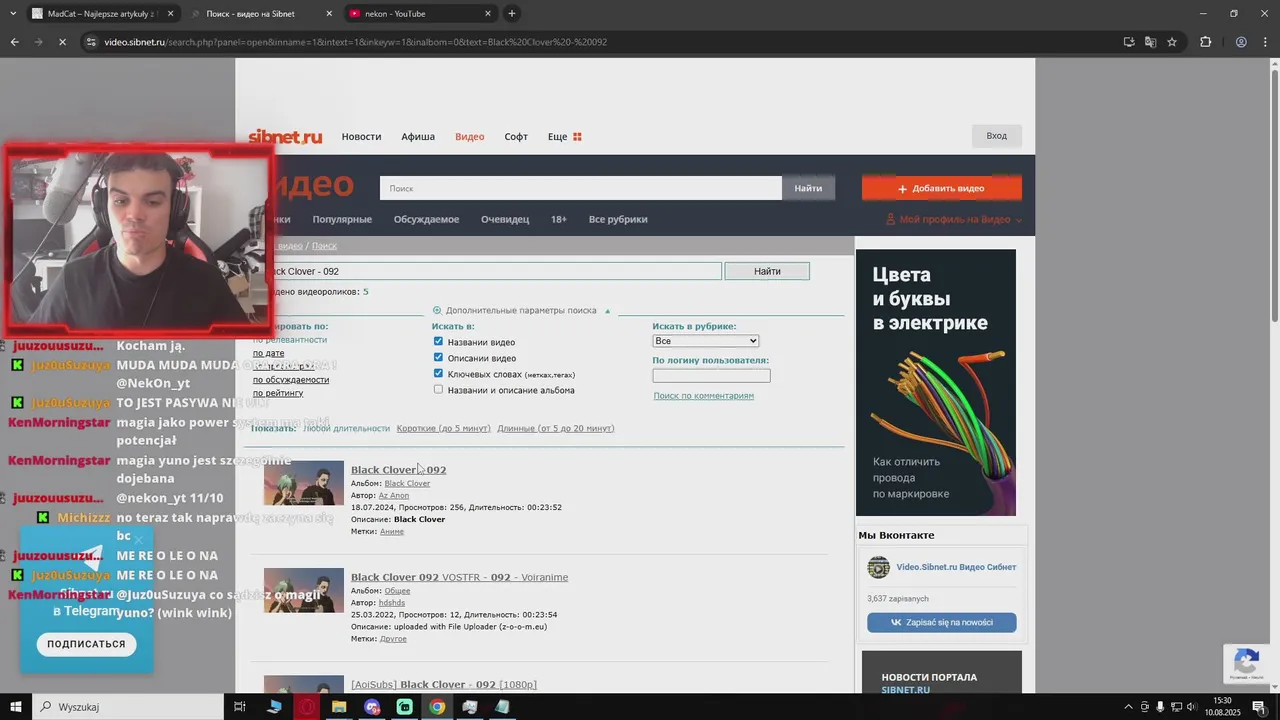Click the Добавить видео button
Viewport: 1280px width, 720px height.
tap(942, 188)
